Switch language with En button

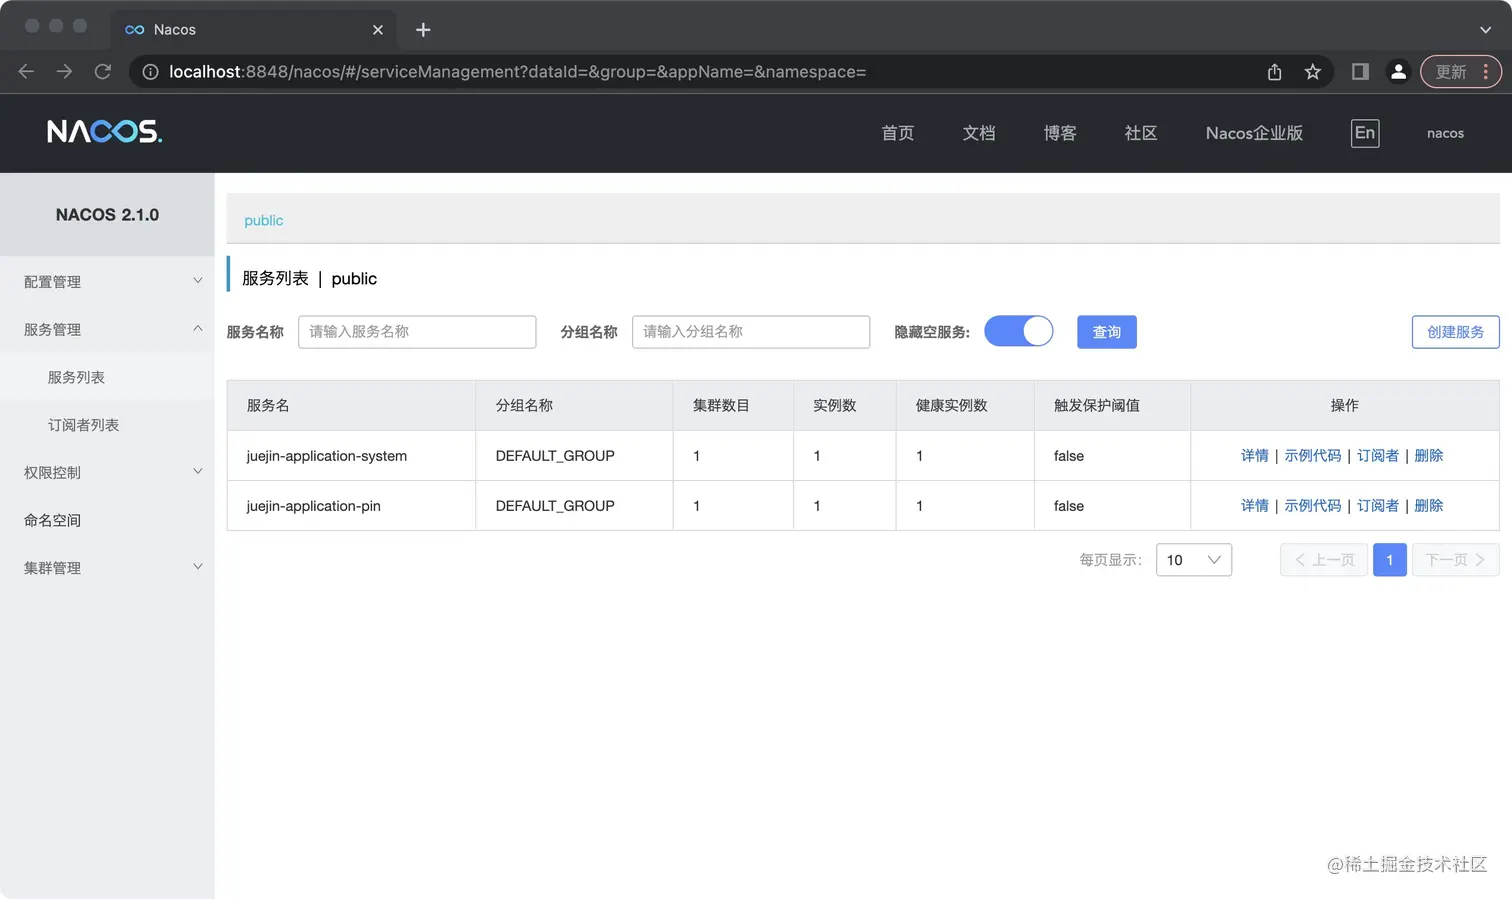coord(1365,133)
